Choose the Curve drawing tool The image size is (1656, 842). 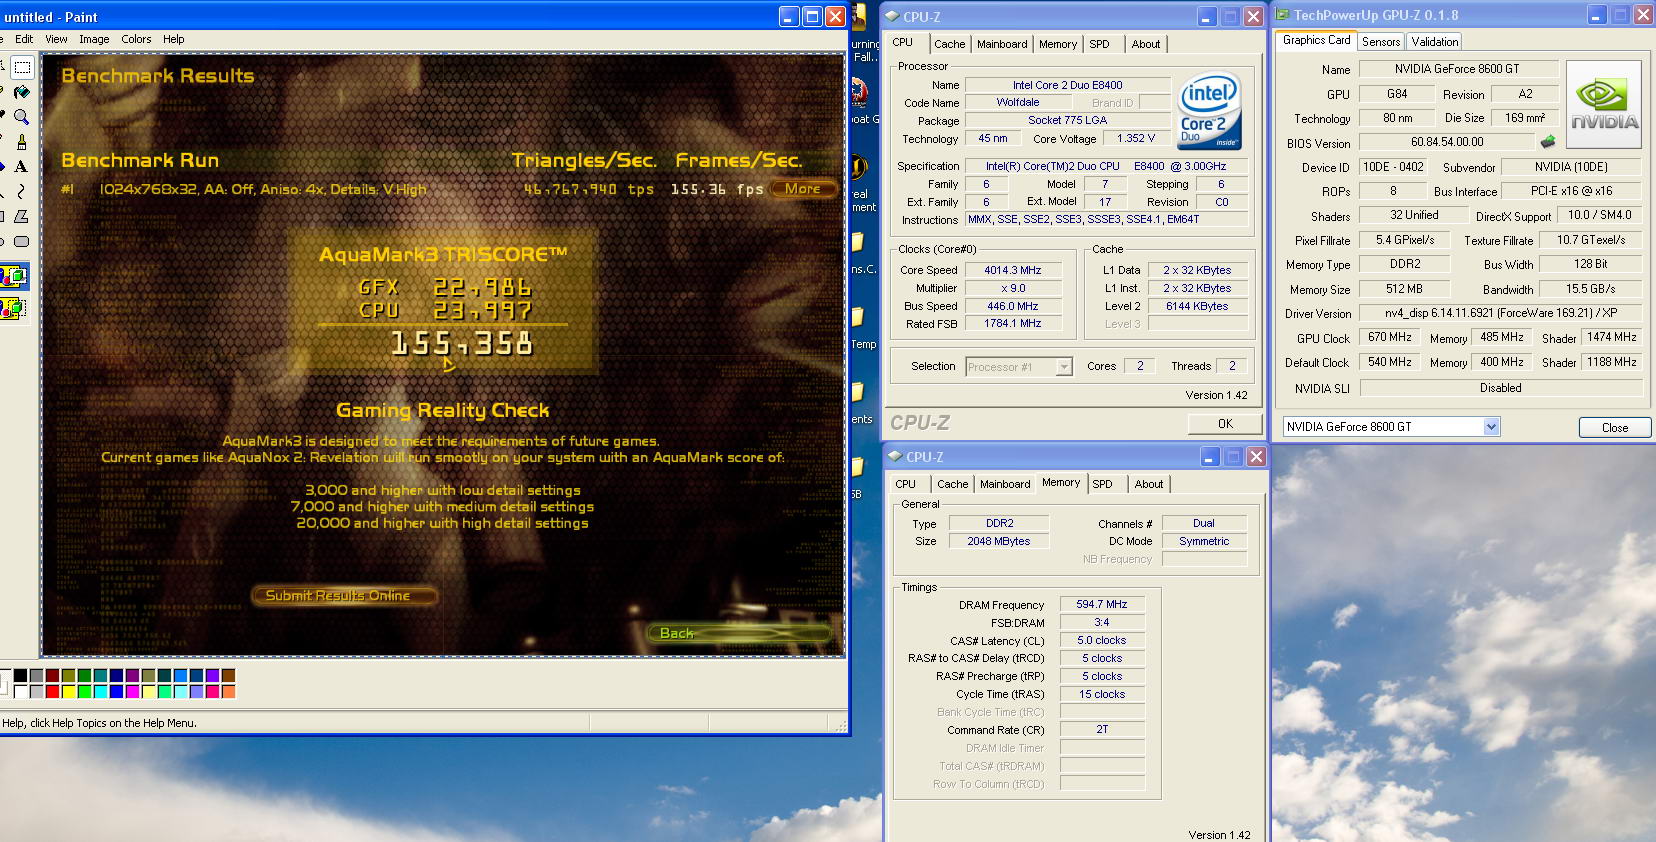point(22,191)
